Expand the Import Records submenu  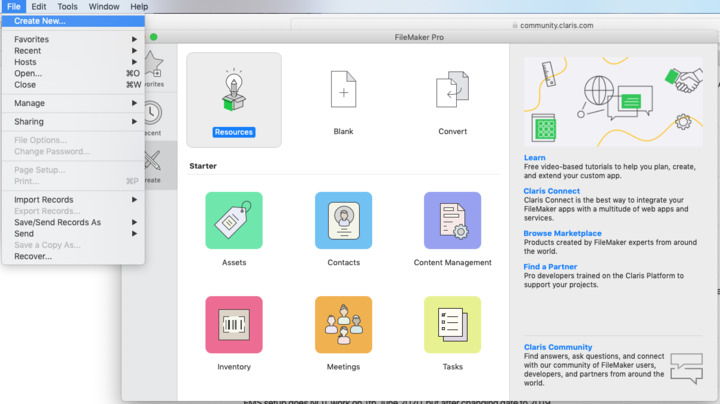(x=73, y=200)
